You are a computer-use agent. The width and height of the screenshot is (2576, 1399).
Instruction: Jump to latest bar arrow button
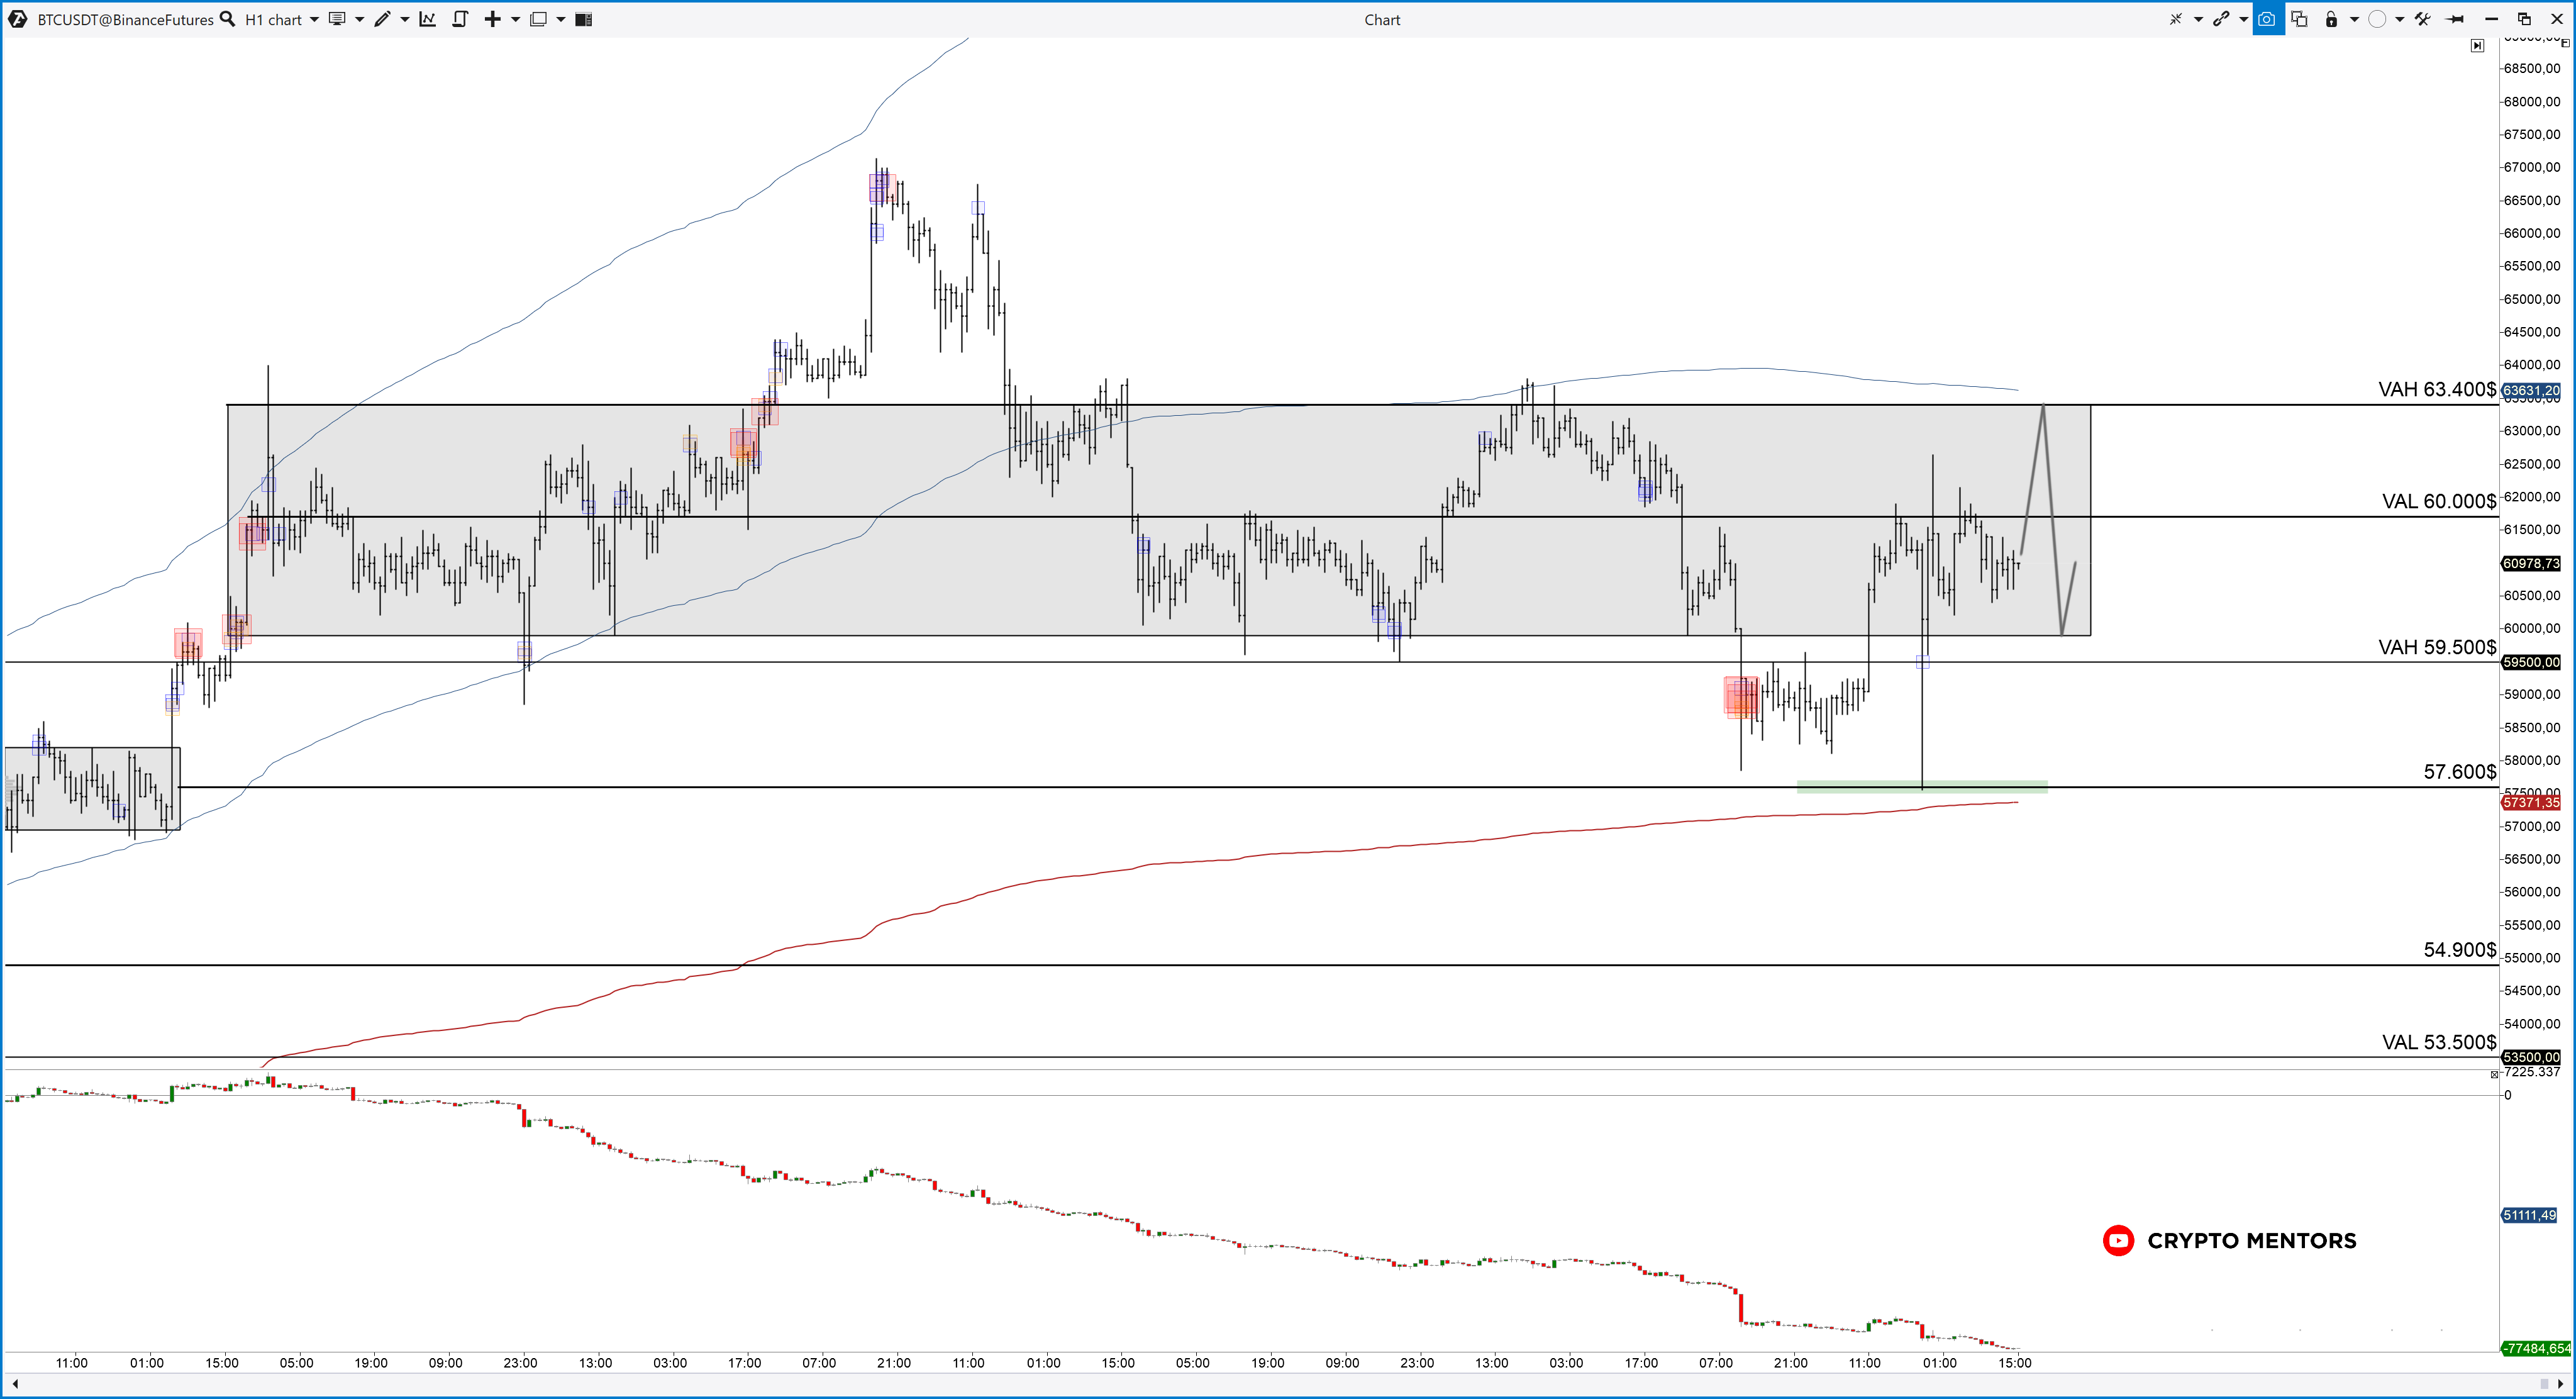point(2477,45)
